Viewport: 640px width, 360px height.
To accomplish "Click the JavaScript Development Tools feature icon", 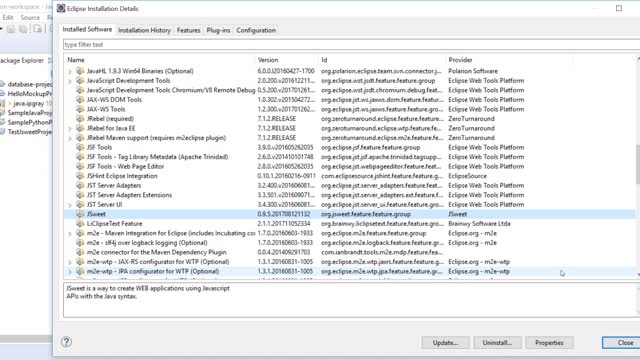I will [80, 80].
